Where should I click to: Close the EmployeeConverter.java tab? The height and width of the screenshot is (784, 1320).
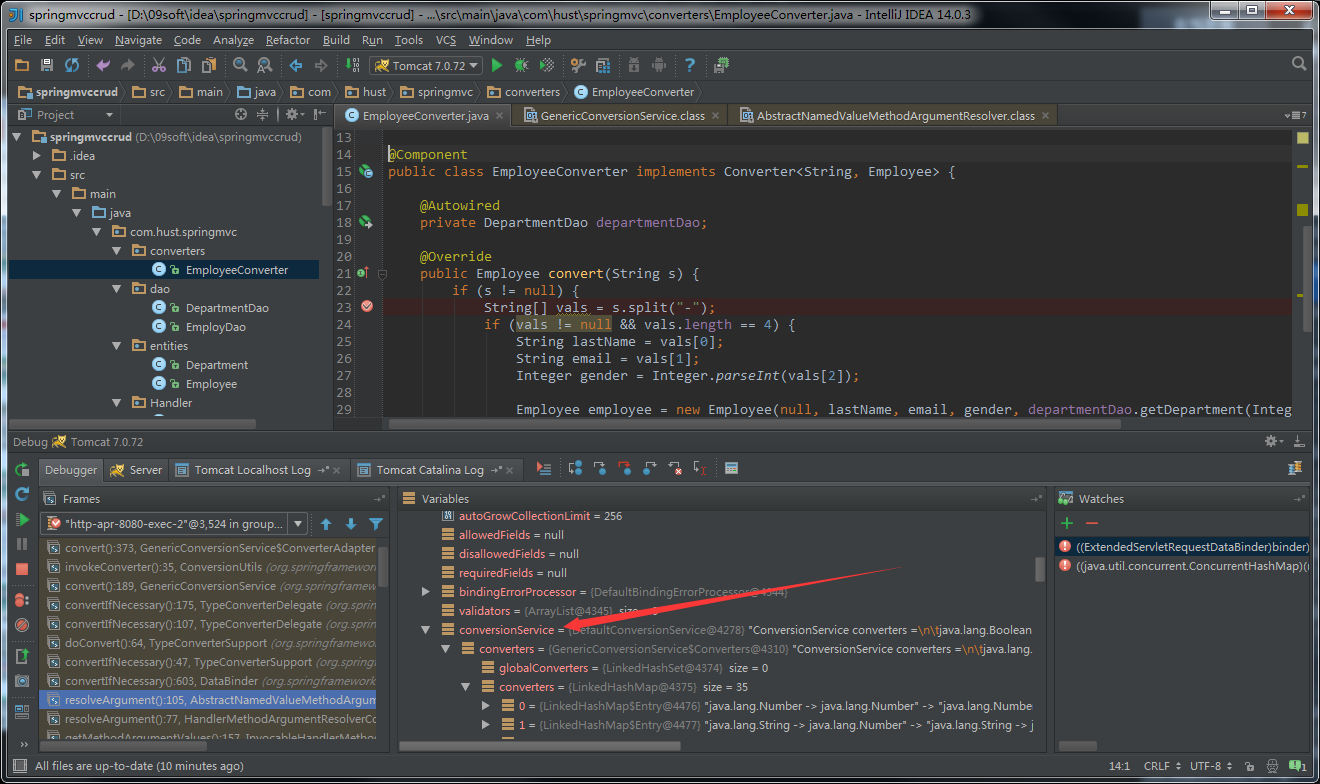(x=501, y=116)
